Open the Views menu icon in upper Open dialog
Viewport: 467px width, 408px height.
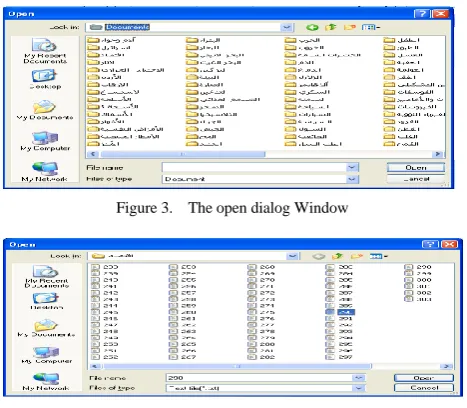click(371, 27)
